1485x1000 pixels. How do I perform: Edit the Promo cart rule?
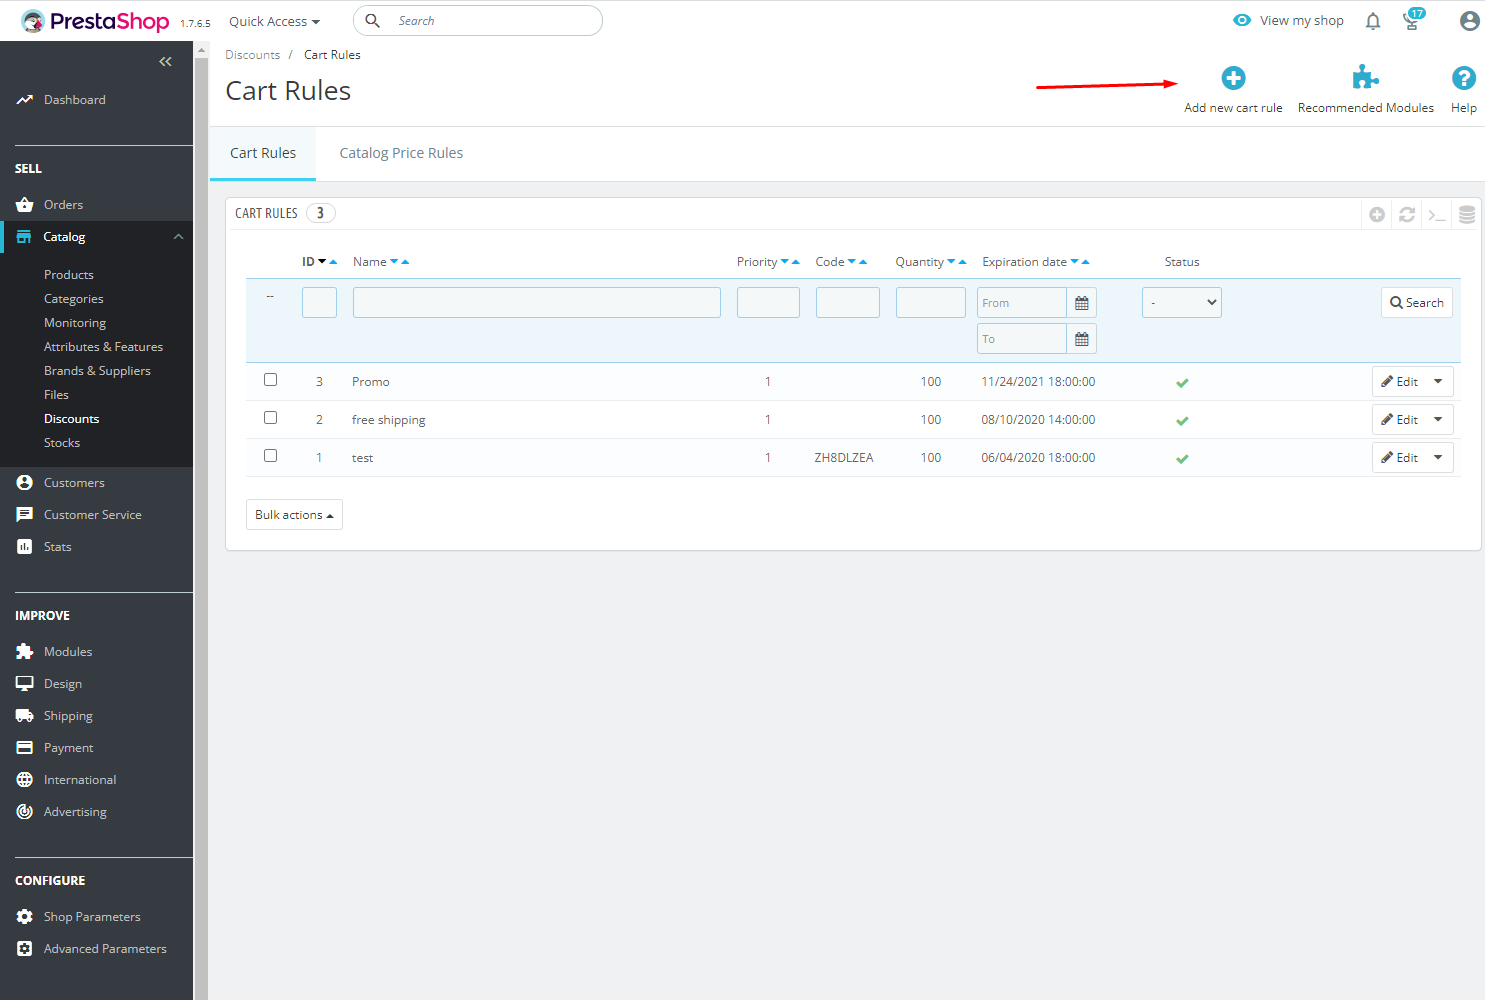pos(1400,382)
